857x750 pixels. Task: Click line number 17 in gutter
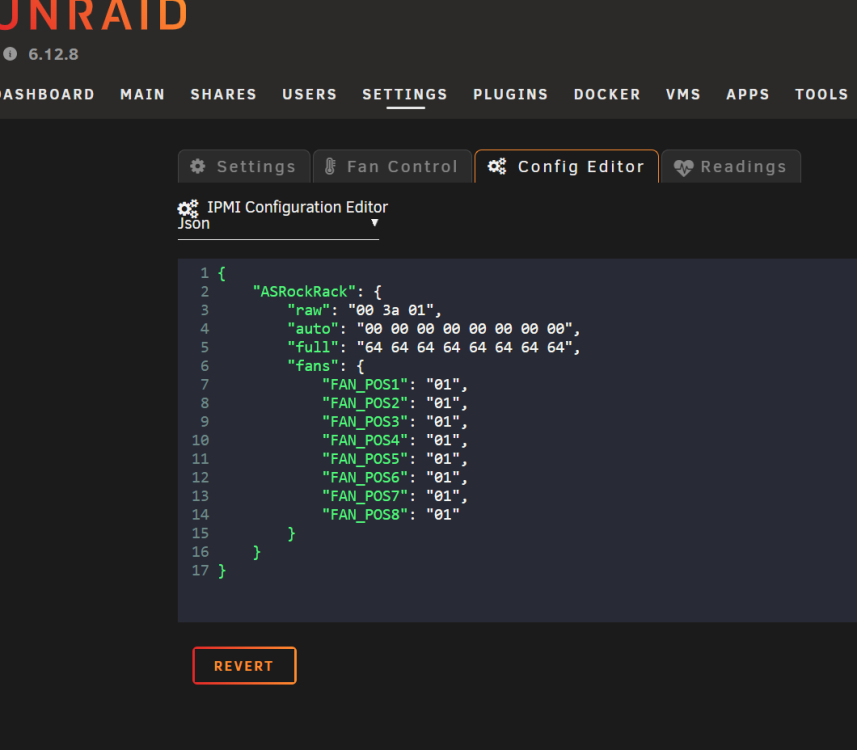point(200,571)
